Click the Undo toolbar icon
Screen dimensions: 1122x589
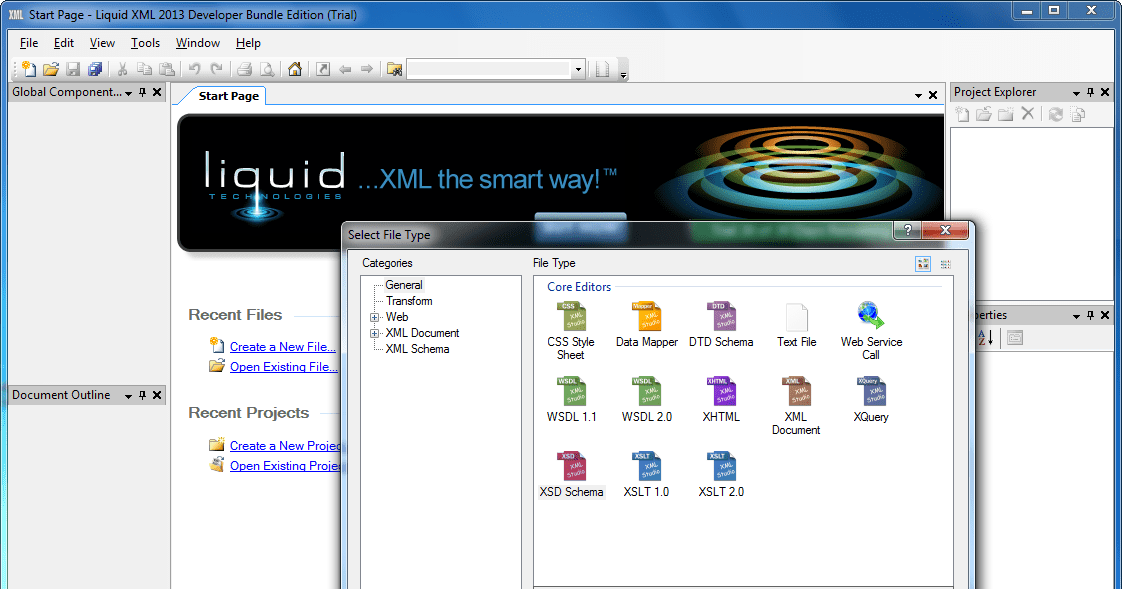pyautogui.click(x=194, y=69)
